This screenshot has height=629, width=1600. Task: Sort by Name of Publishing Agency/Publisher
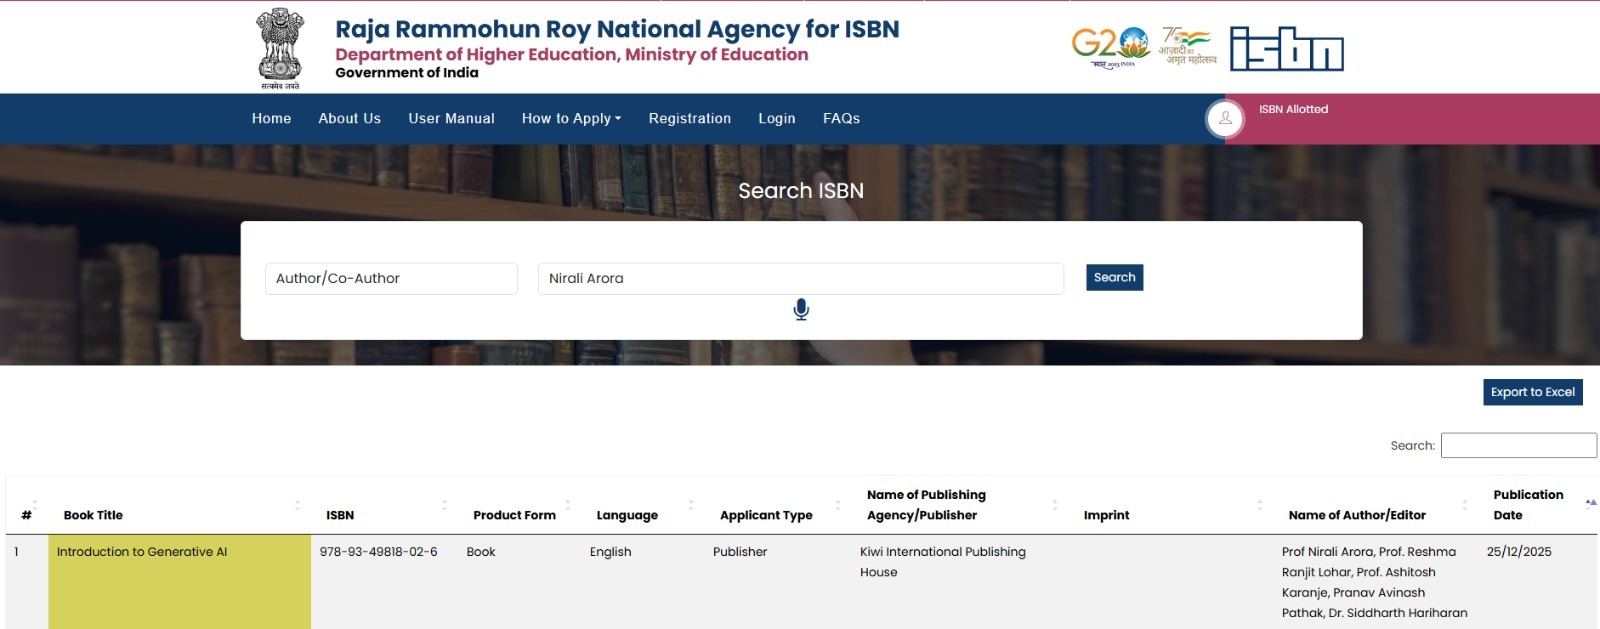coord(926,505)
